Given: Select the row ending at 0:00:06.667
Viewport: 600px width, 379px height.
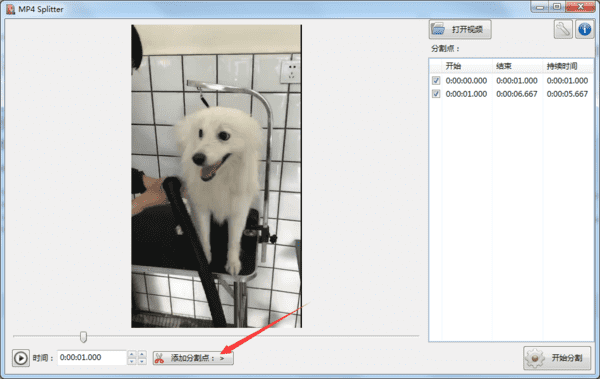Looking at the screenshot, I should point(512,94).
